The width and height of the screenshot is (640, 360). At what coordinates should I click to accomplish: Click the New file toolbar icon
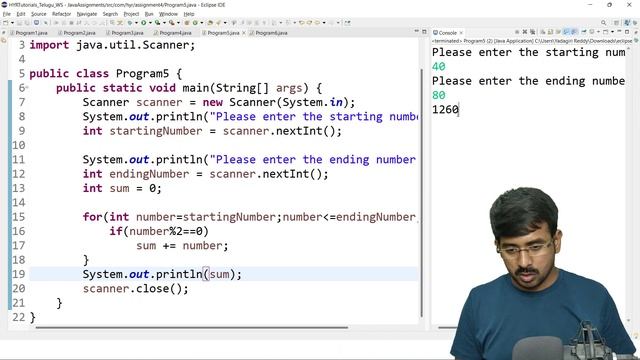pos(5,23)
